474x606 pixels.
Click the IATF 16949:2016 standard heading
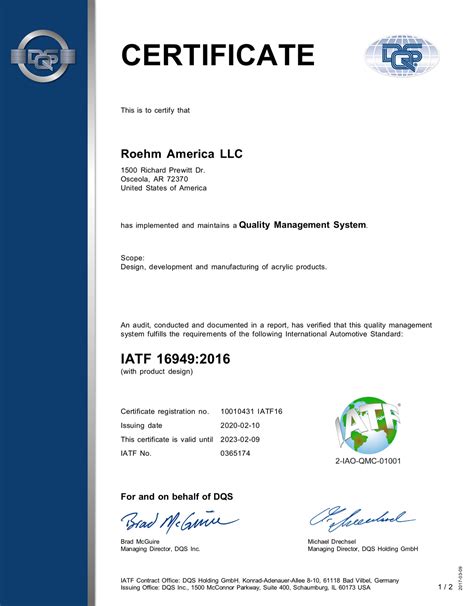pos(175,359)
